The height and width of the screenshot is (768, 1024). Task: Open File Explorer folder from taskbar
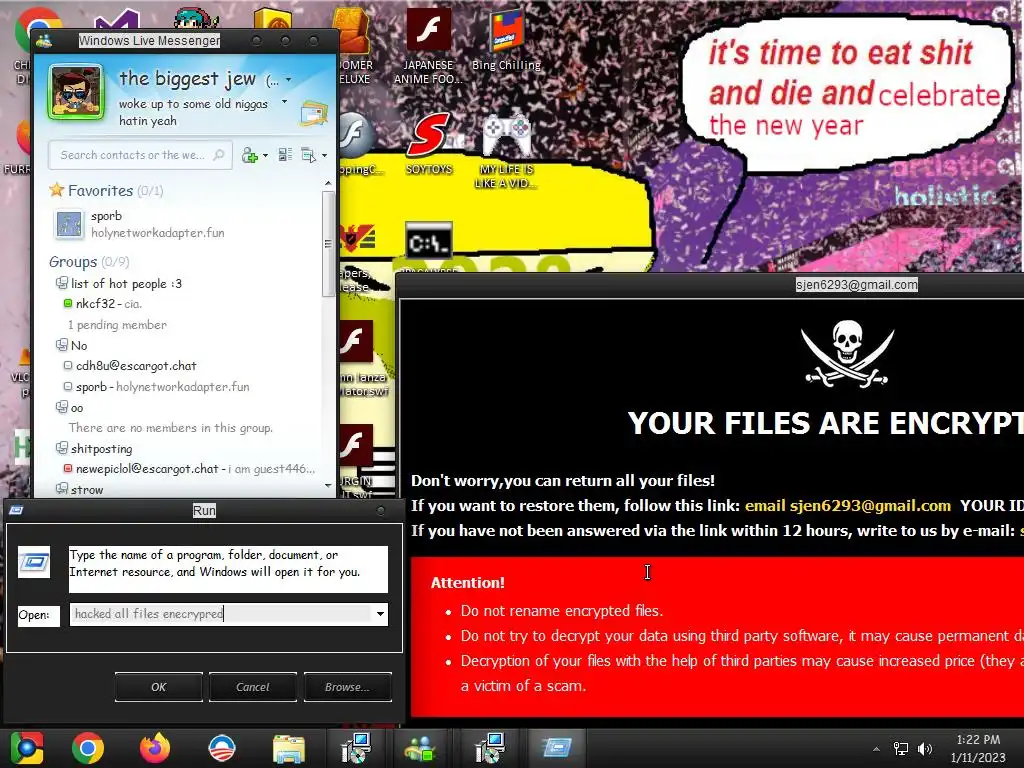click(x=289, y=749)
